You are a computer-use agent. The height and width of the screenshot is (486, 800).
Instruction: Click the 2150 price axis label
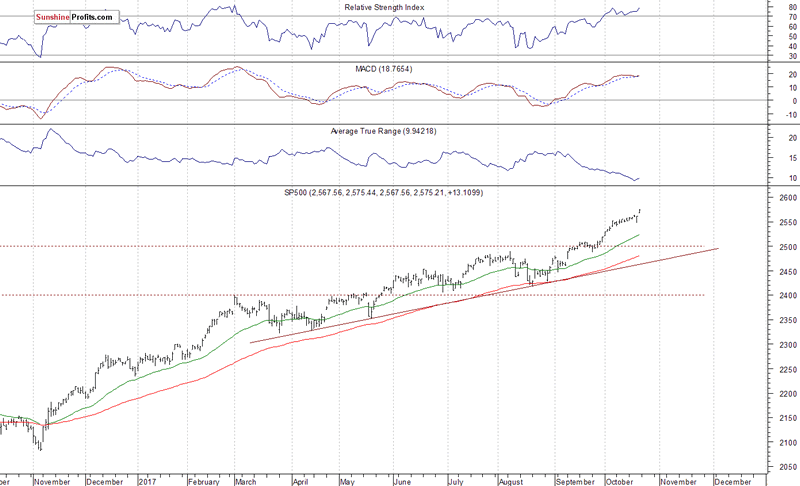point(788,418)
